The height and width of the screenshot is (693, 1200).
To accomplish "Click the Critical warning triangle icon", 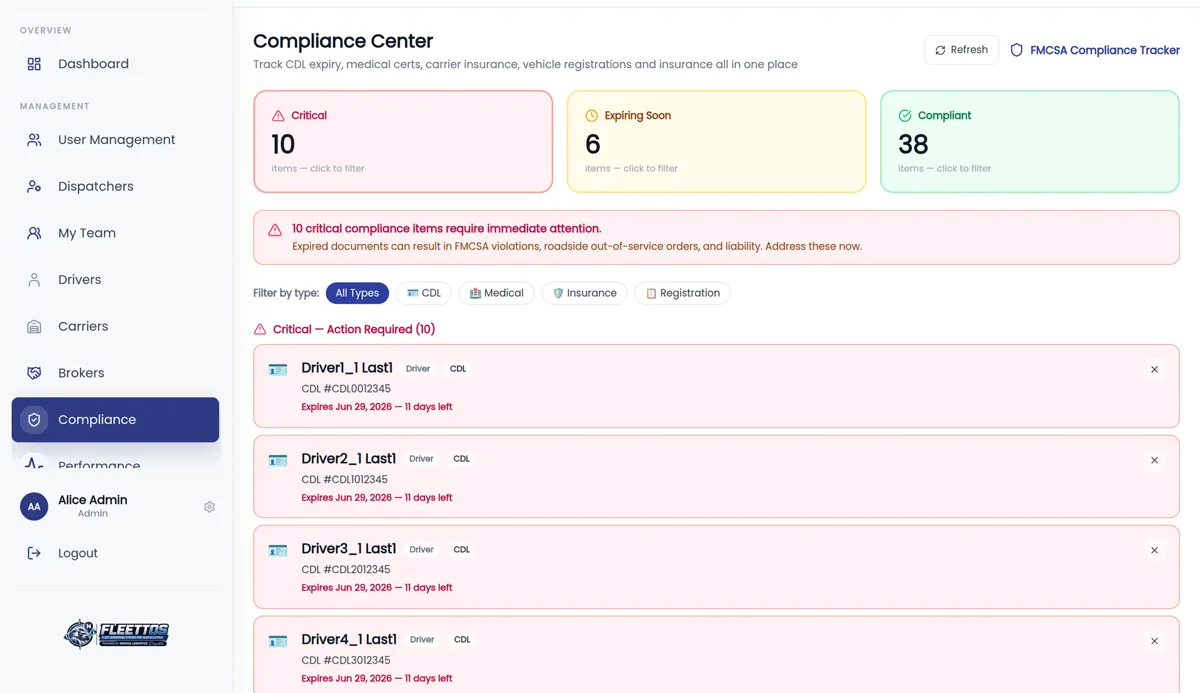I will point(278,116).
